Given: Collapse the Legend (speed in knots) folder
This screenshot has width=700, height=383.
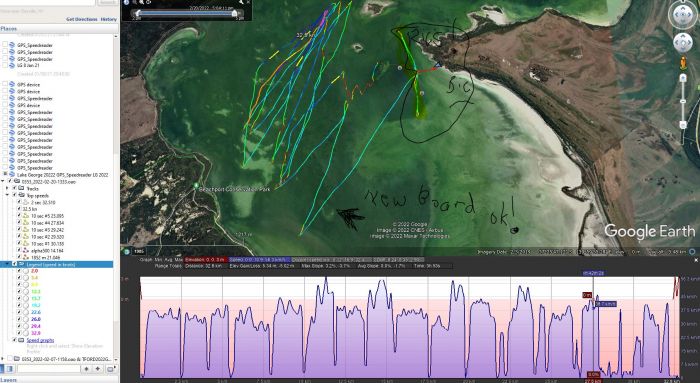Looking at the screenshot, I should point(7,264).
